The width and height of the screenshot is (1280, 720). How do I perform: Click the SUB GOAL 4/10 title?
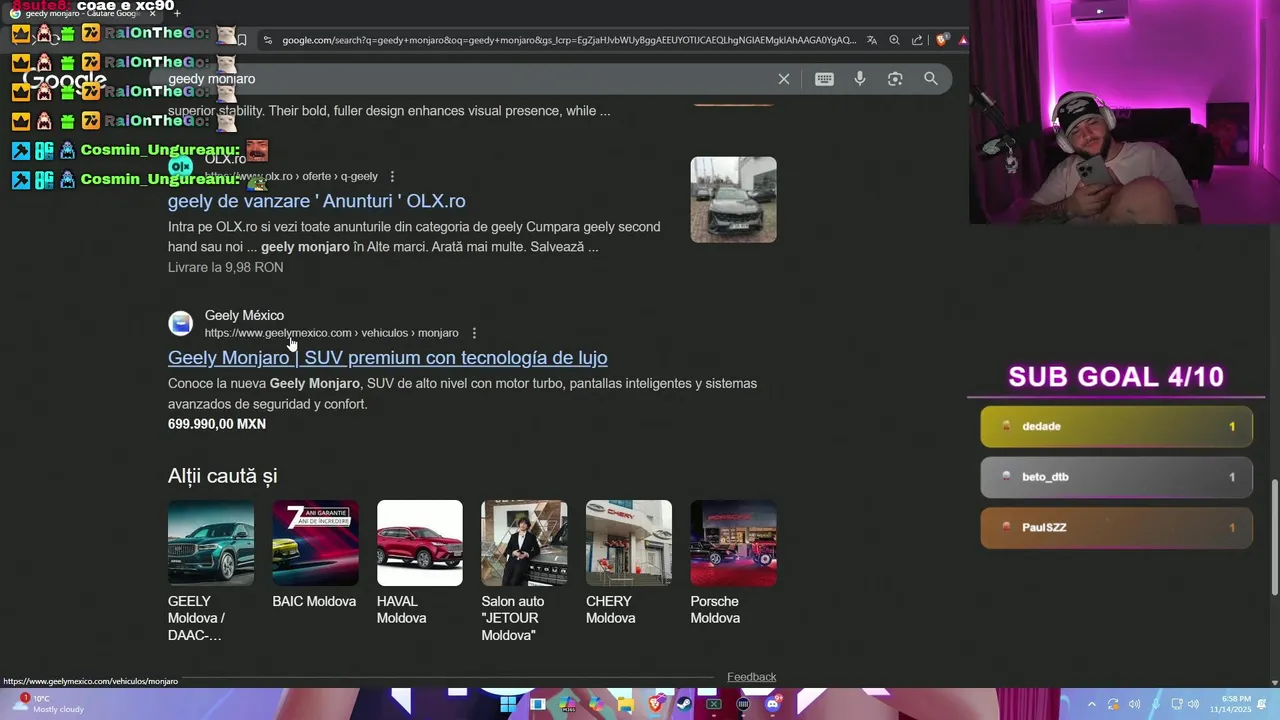(1116, 377)
